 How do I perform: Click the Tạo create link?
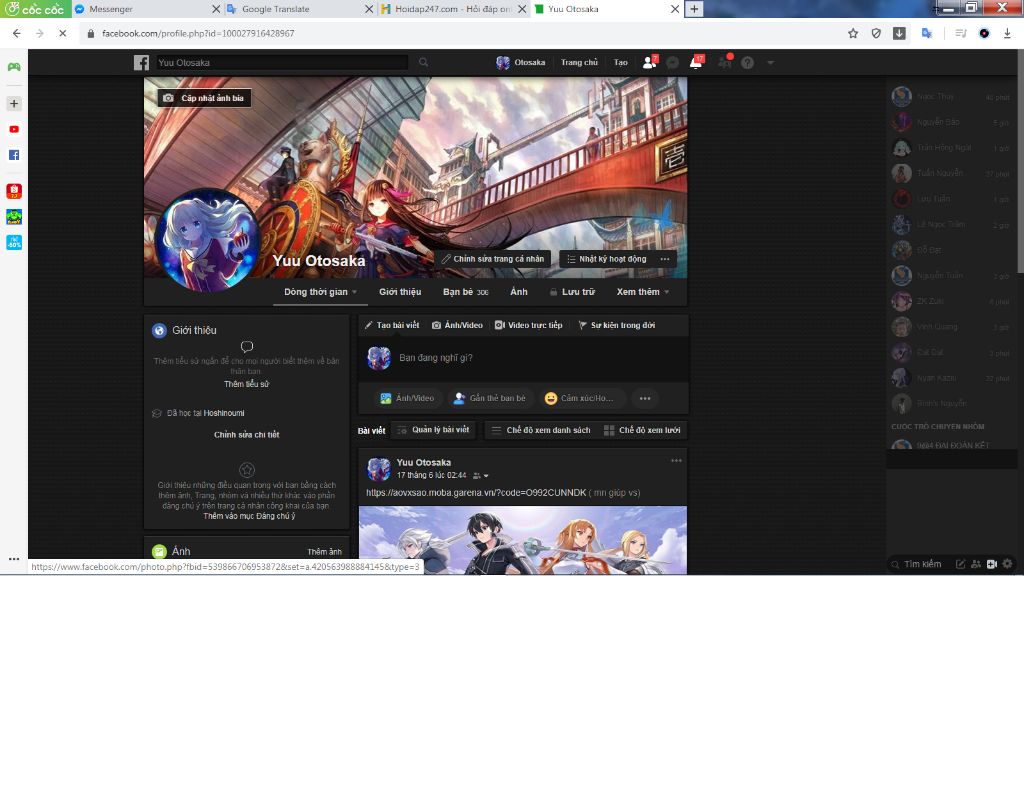[x=620, y=63]
